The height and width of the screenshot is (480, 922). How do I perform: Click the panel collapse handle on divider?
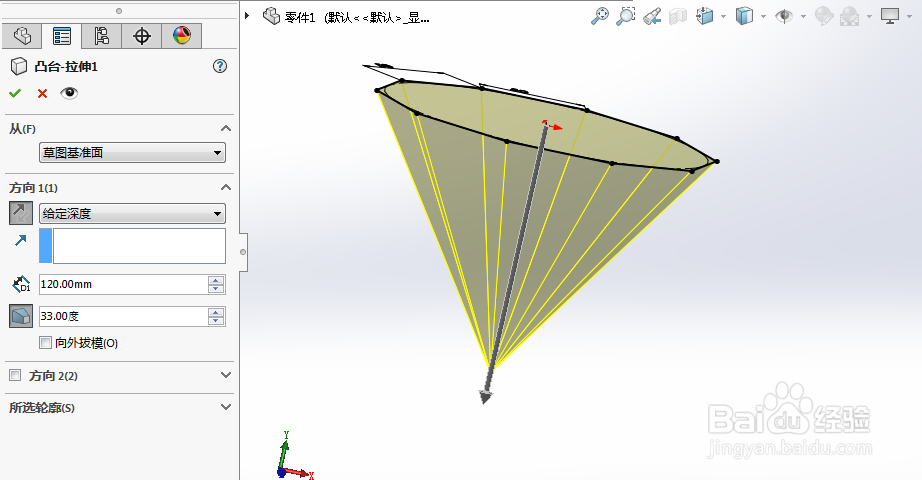[243, 252]
